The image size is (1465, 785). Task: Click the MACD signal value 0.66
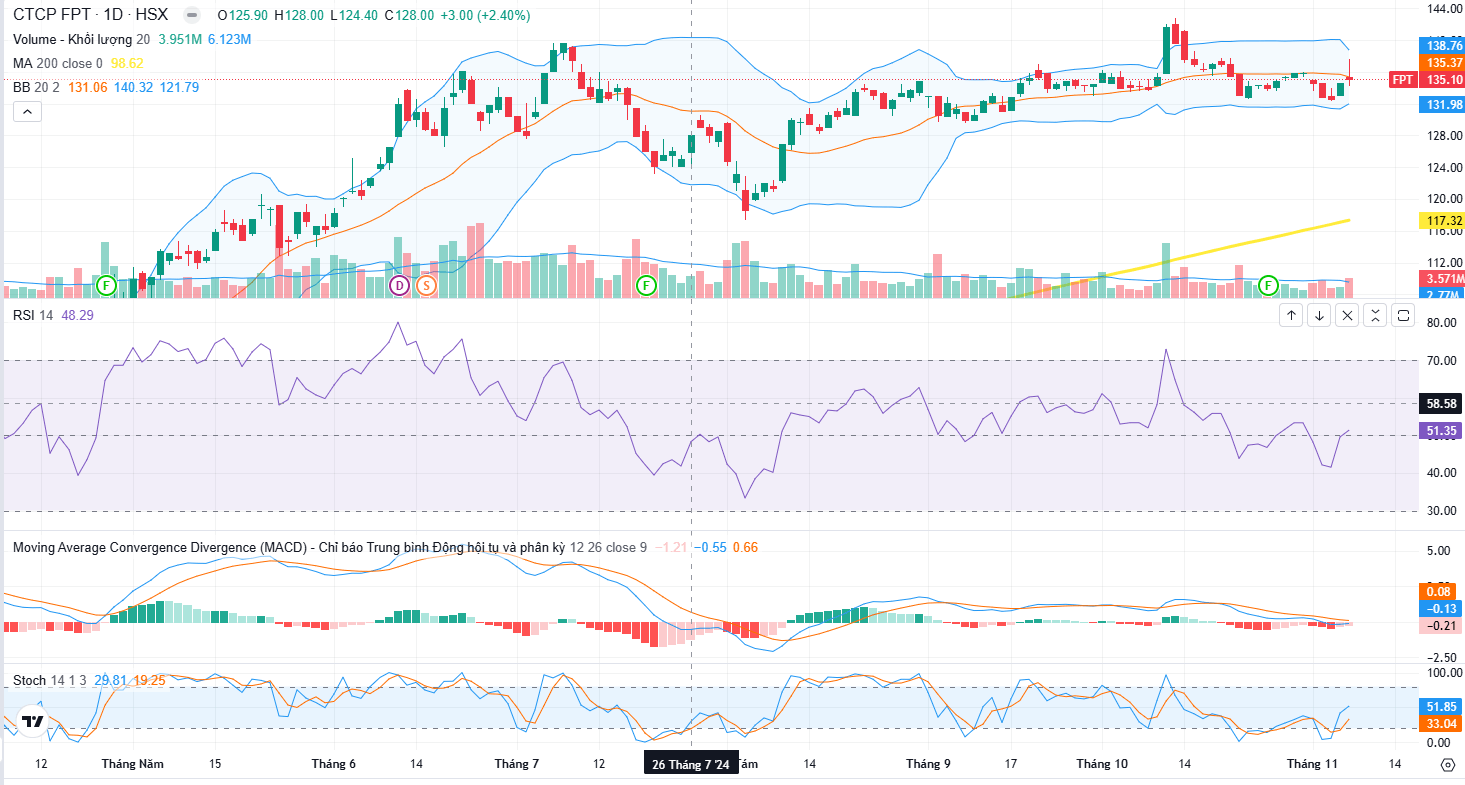745,548
